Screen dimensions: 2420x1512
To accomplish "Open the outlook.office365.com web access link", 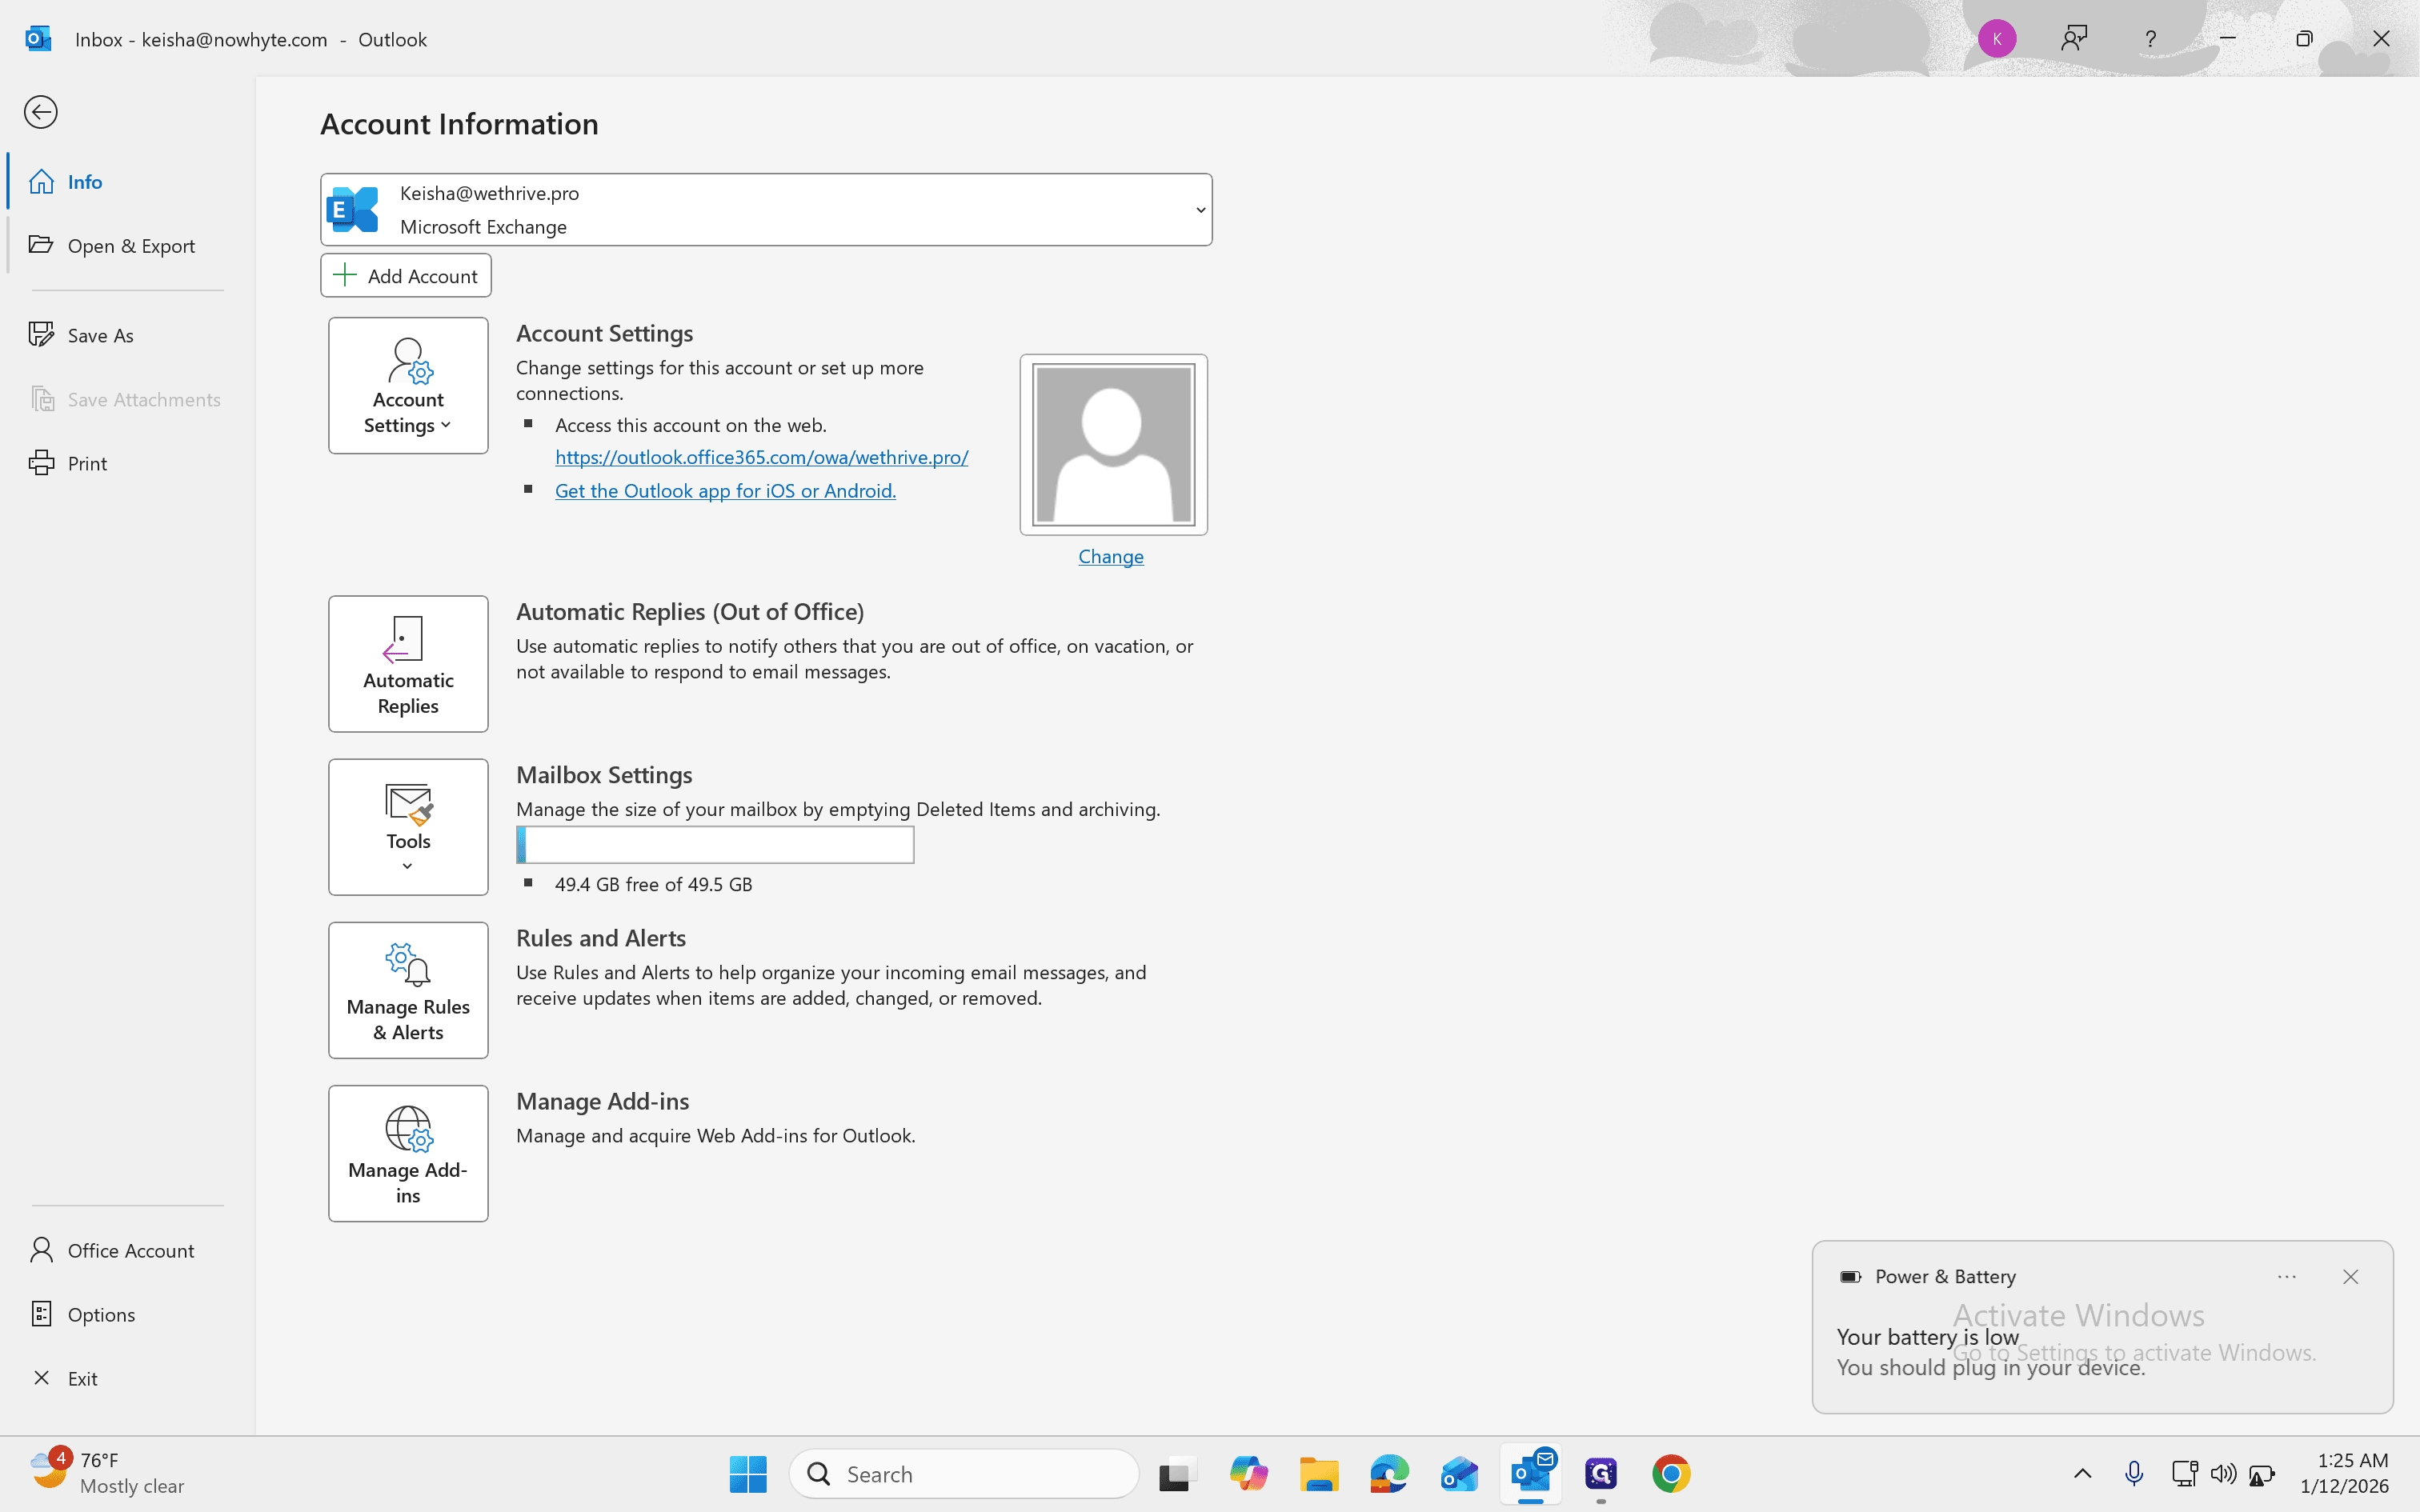I will point(761,457).
